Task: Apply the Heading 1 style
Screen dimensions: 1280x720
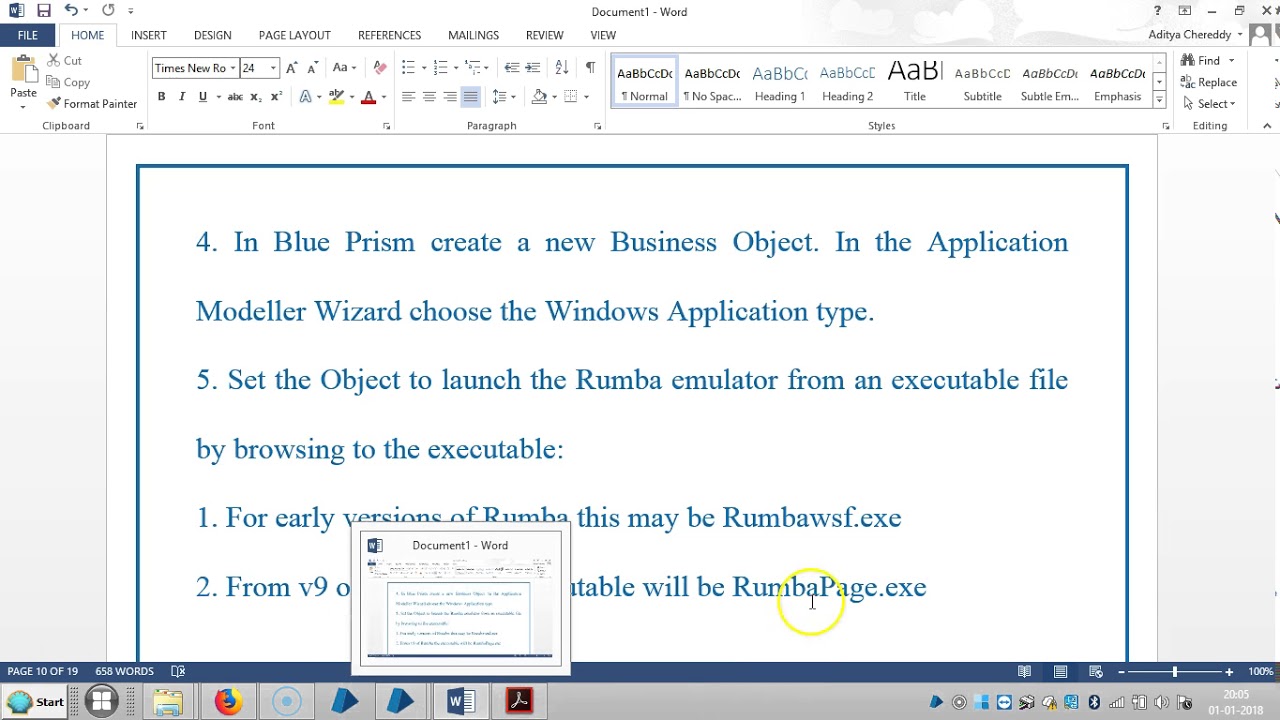Action: 780,83
